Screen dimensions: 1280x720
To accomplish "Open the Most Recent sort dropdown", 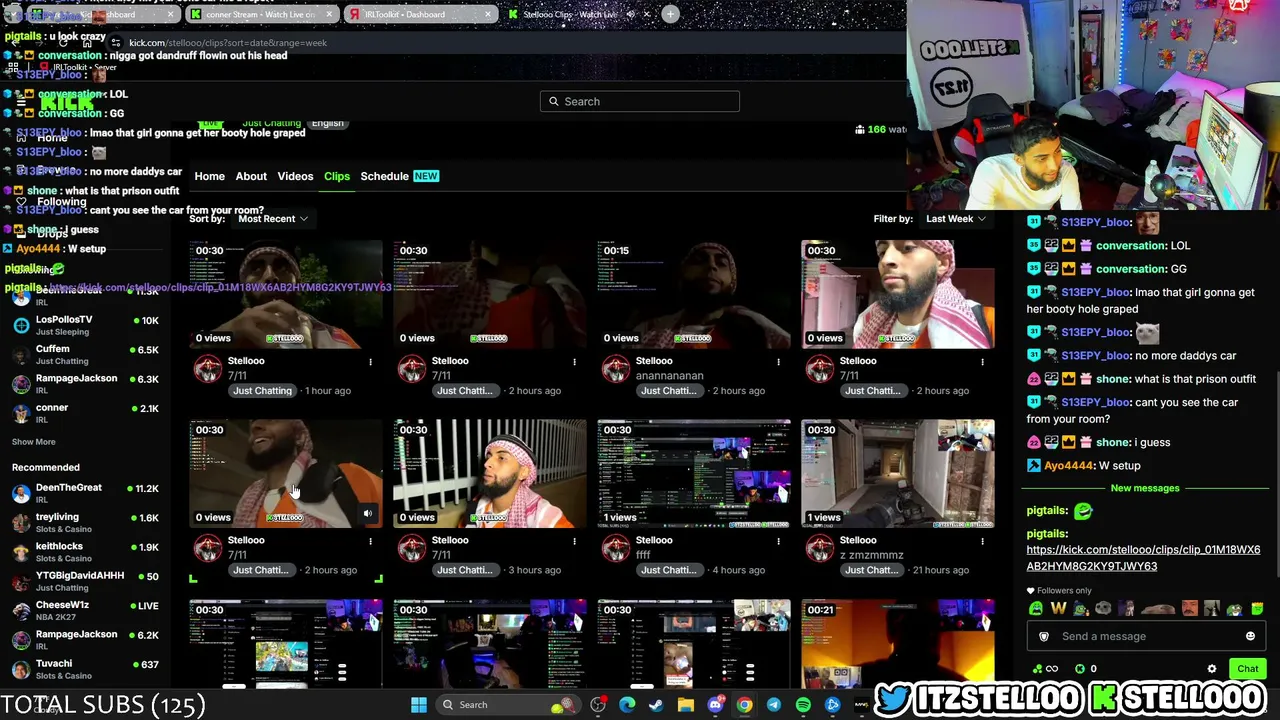I will tap(273, 219).
